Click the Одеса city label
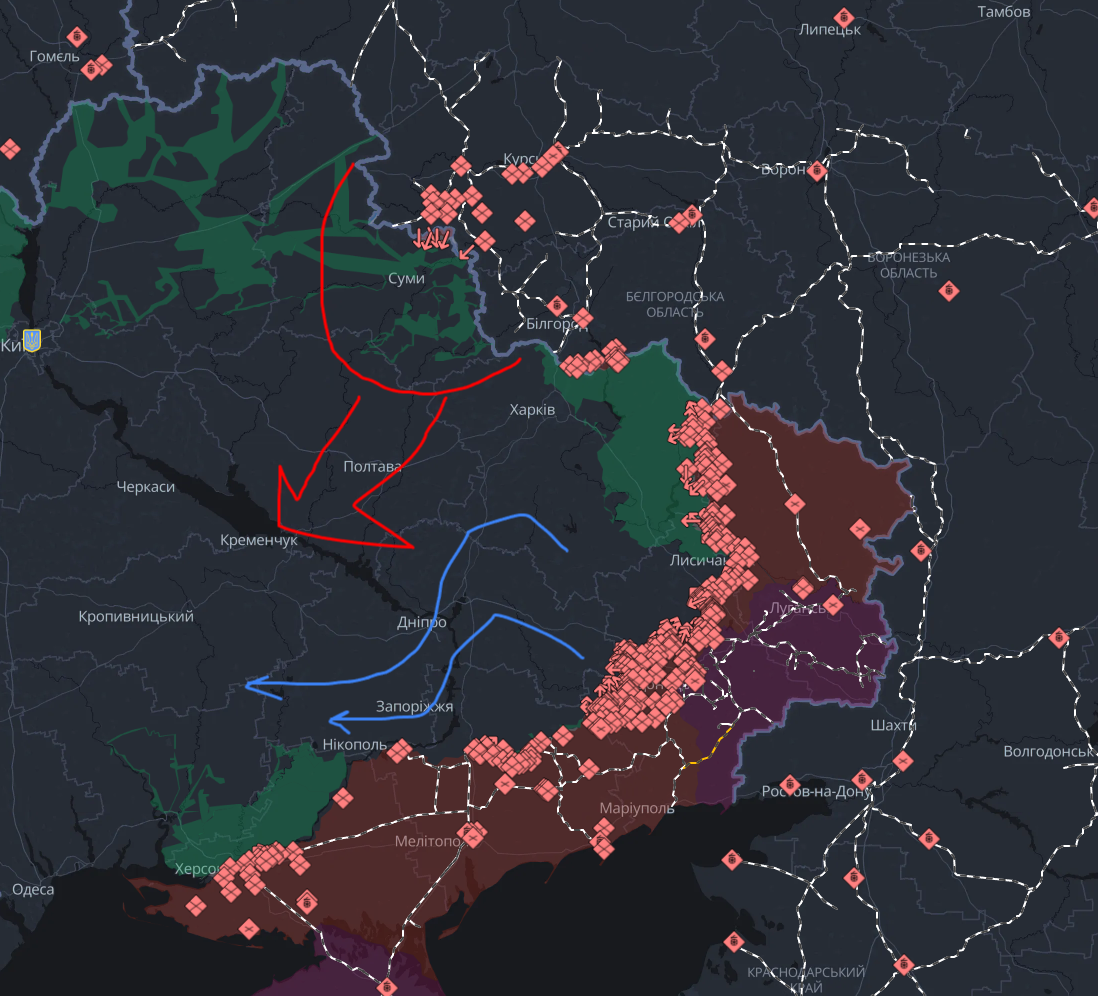The image size is (1098, 996). click(33, 889)
